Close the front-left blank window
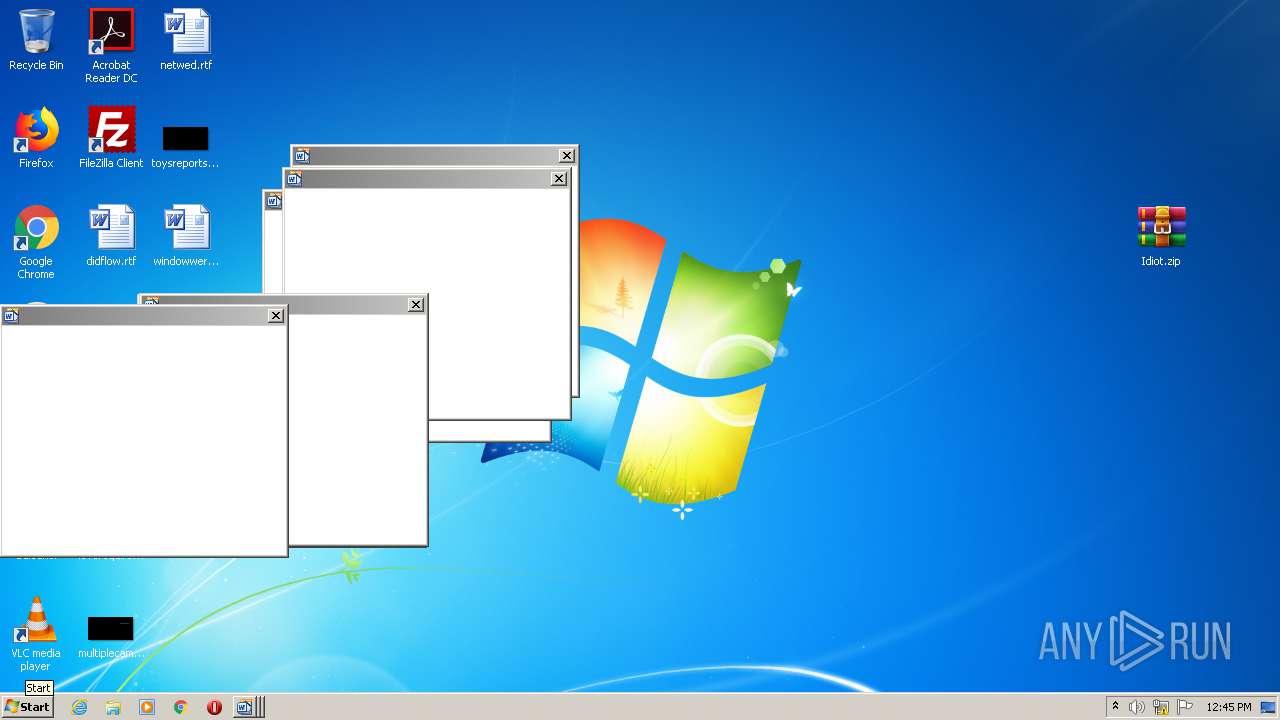Image resolution: width=1280 pixels, height=720 pixels. (x=276, y=316)
